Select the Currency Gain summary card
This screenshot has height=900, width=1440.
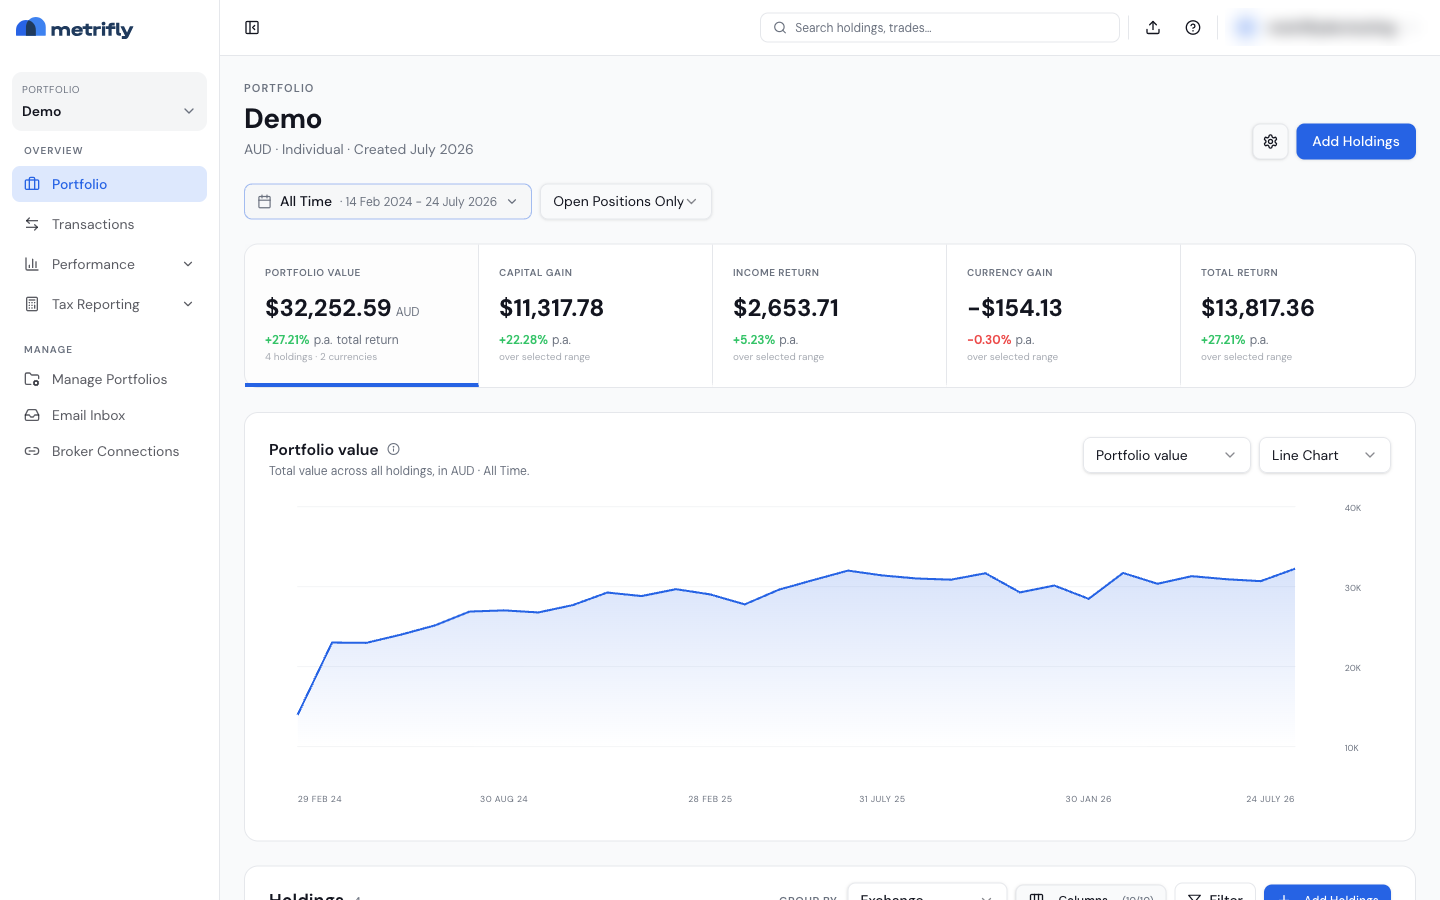pos(1063,316)
